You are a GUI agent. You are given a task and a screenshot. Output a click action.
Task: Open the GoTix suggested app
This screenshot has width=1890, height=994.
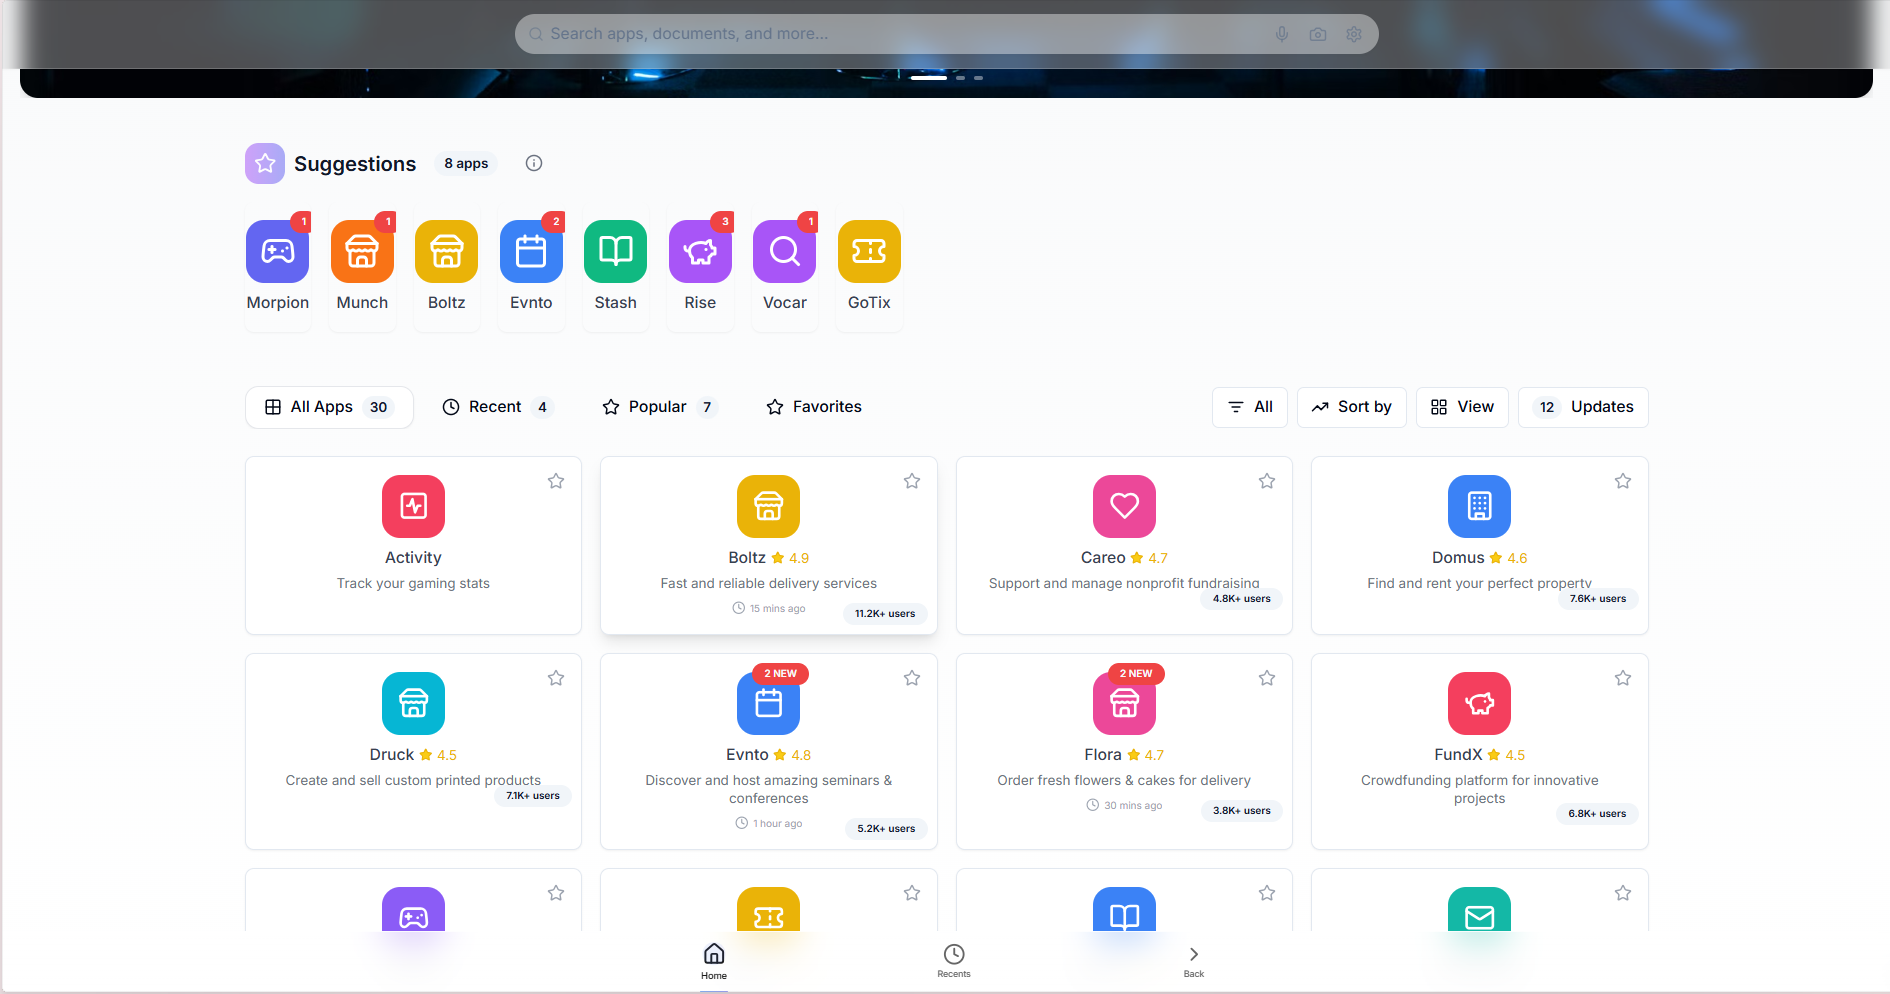[869, 251]
